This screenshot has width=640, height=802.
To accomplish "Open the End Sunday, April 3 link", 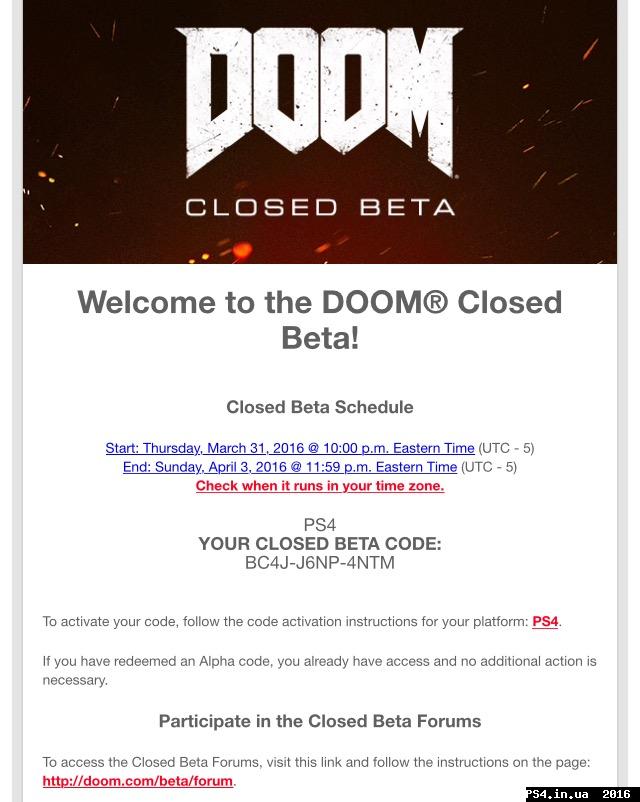I will click(290, 467).
